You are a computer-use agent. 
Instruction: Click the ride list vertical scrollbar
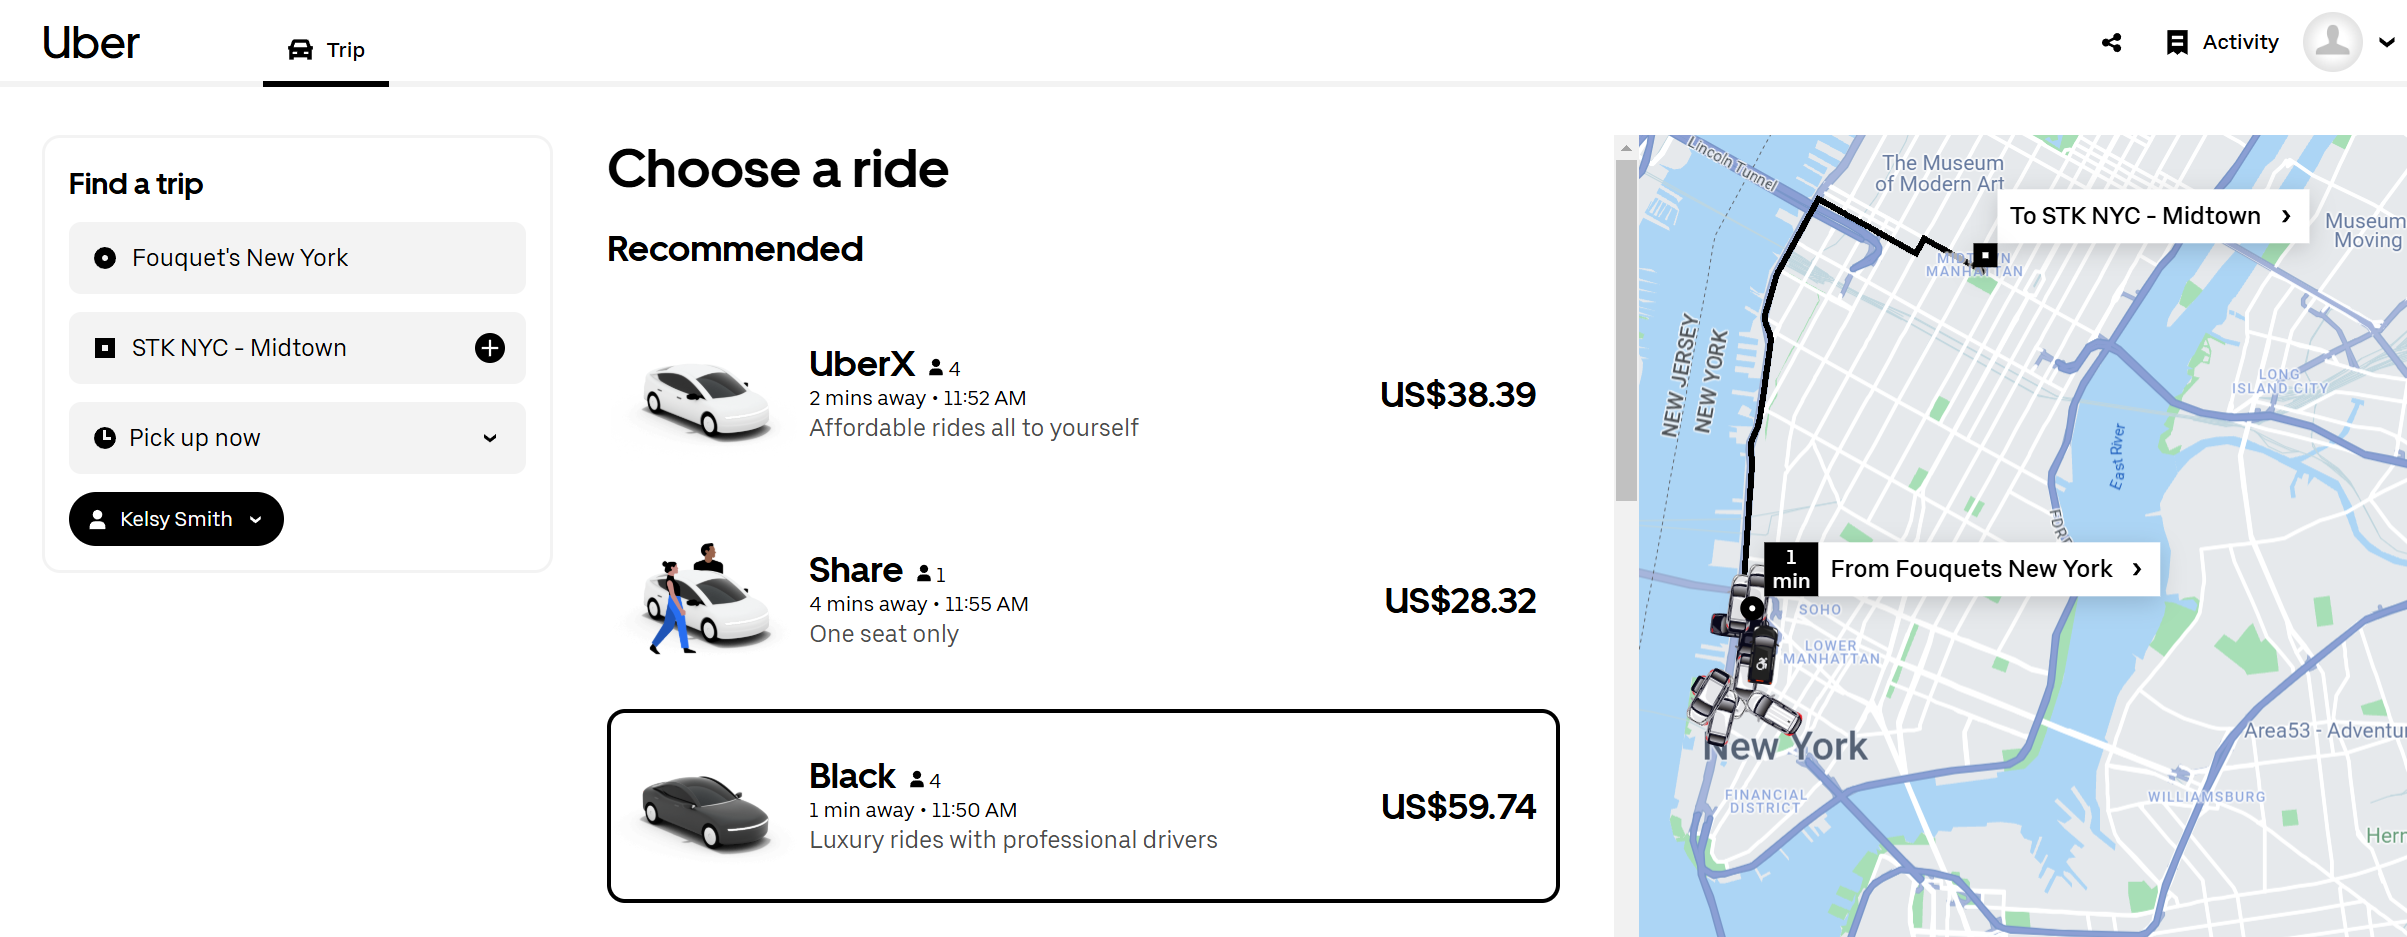pos(1626,330)
